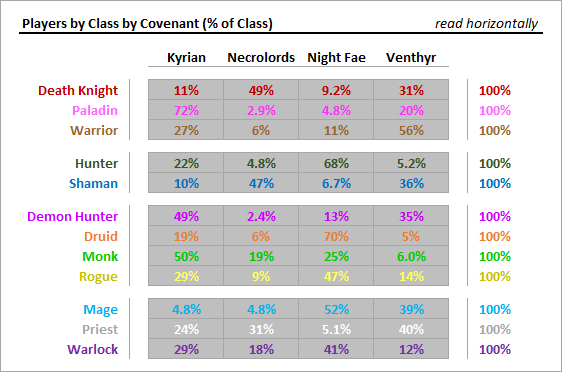This screenshot has width=563, height=373.
Task: Select the Demon Hunter row label
Action: pyautogui.click(x=73, y=216)
